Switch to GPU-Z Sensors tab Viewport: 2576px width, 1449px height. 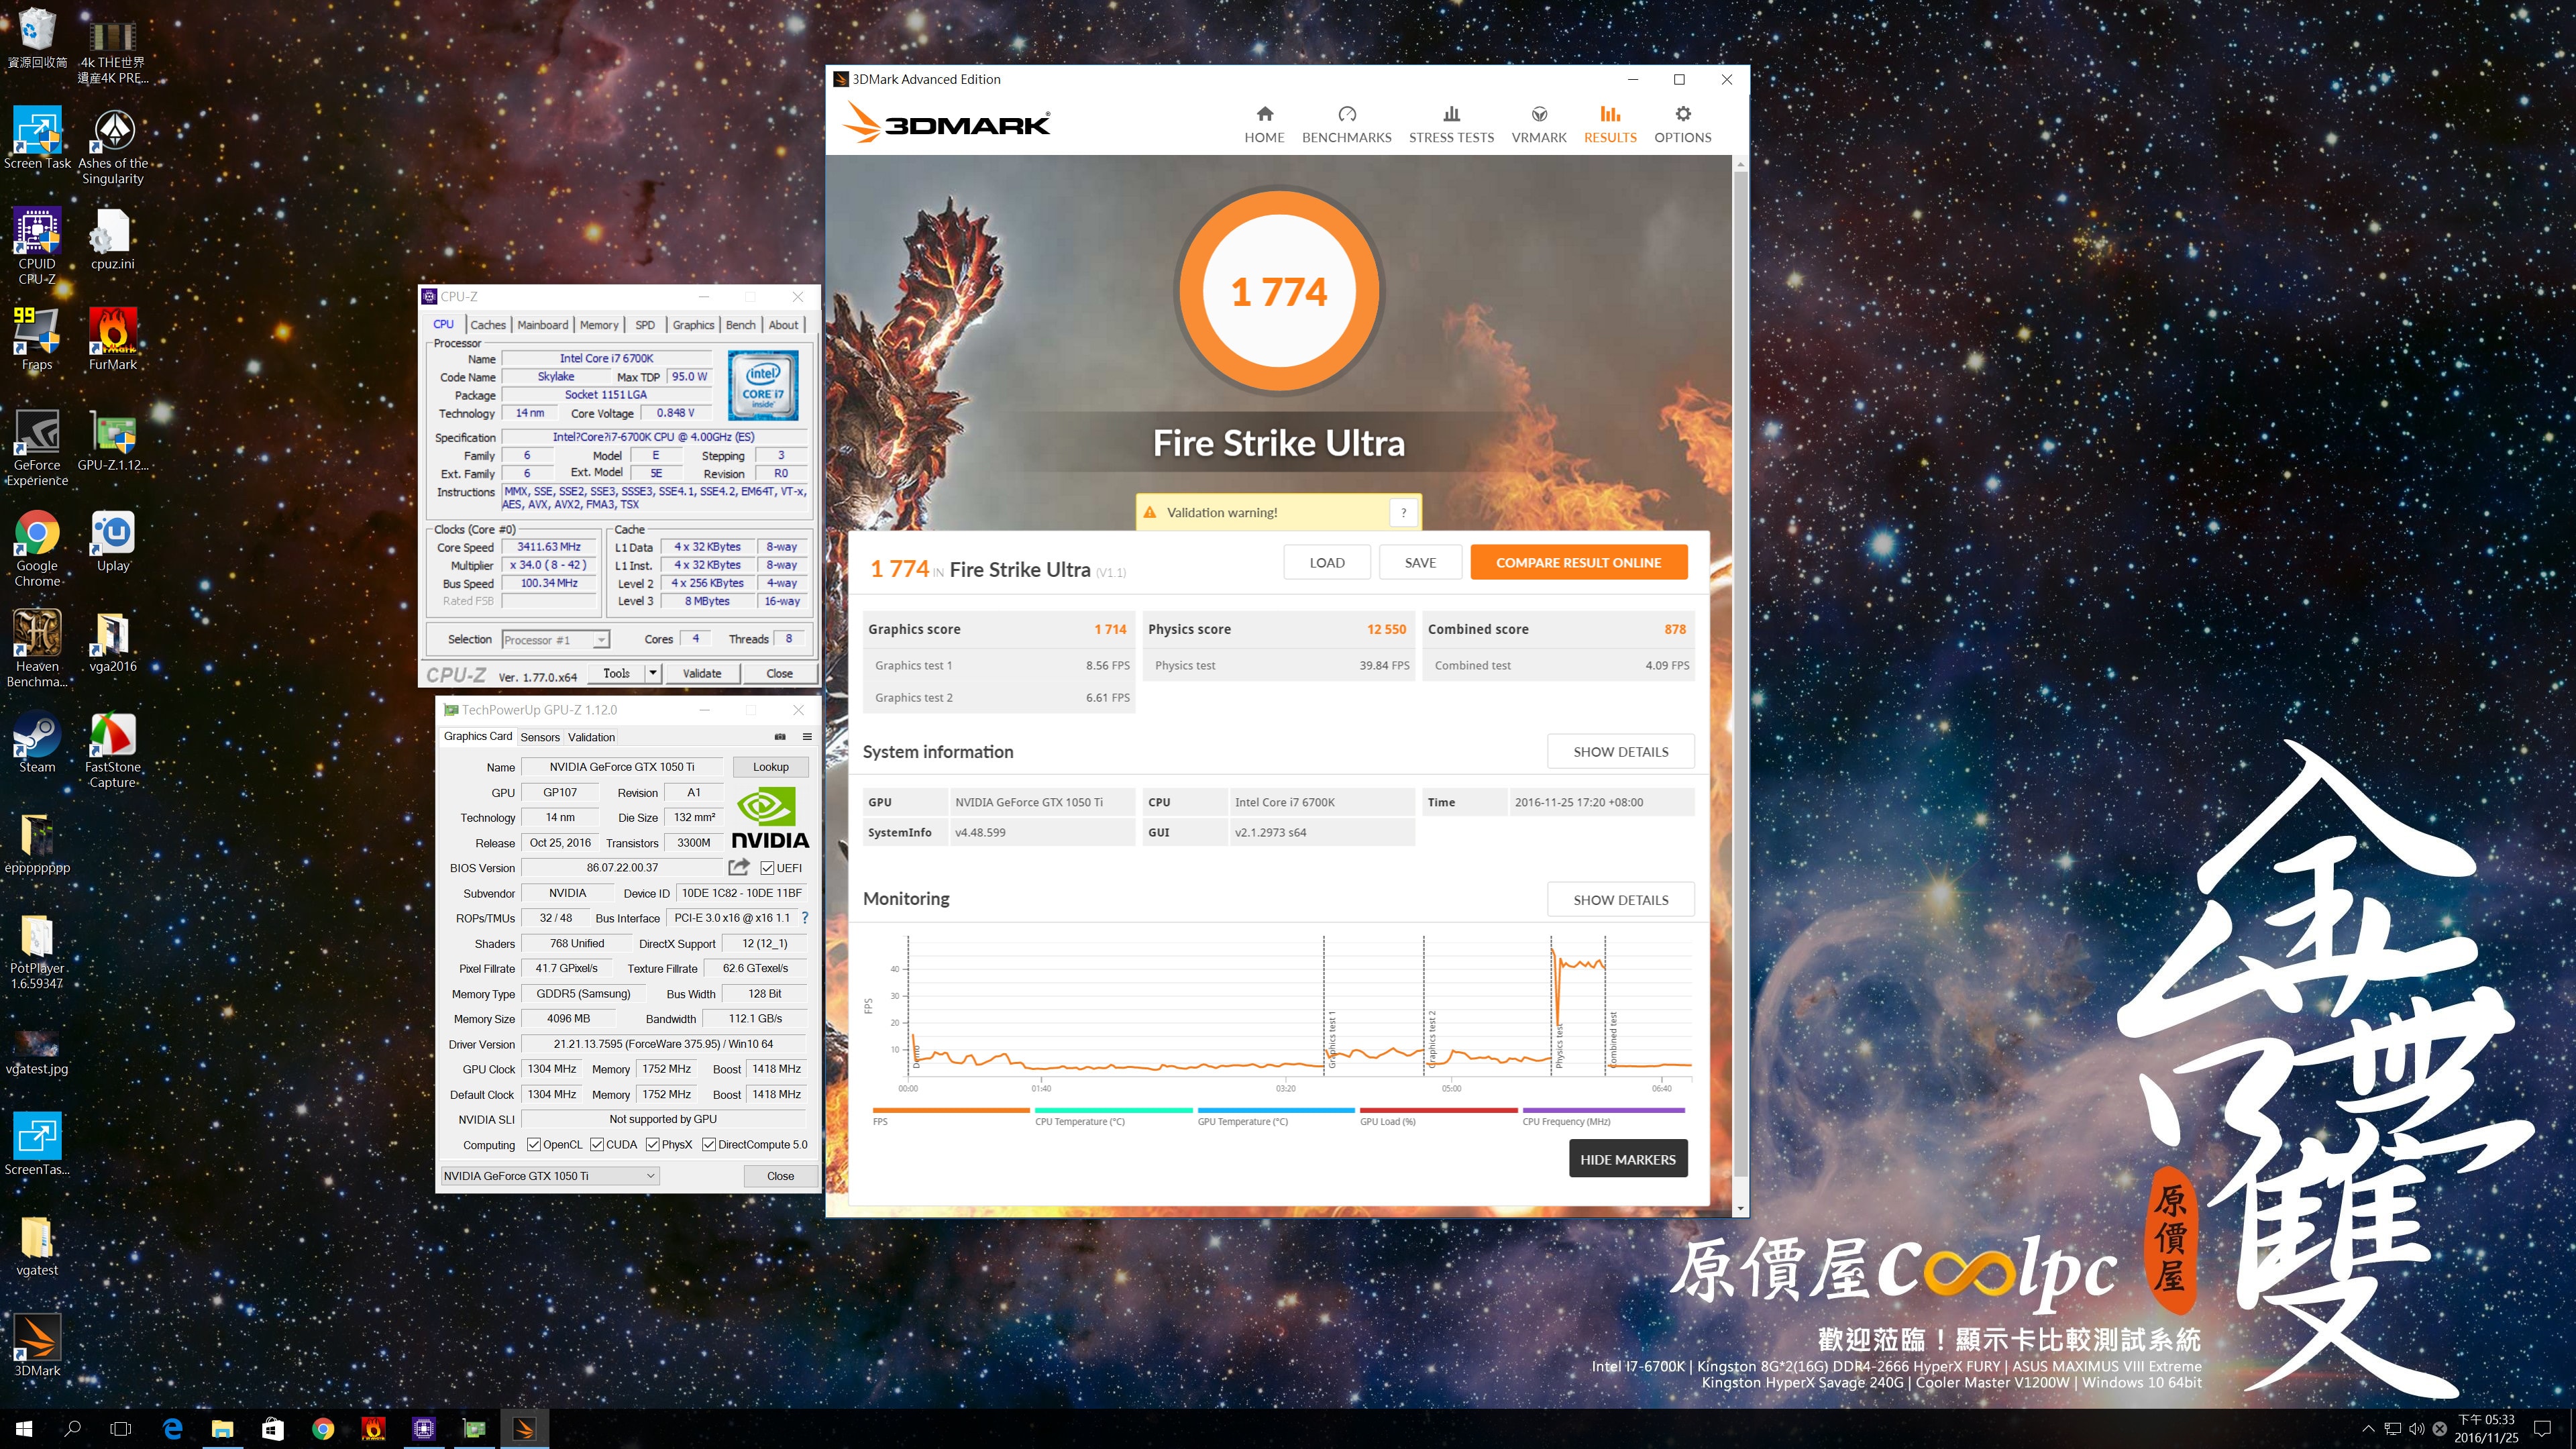click(540, 737)
